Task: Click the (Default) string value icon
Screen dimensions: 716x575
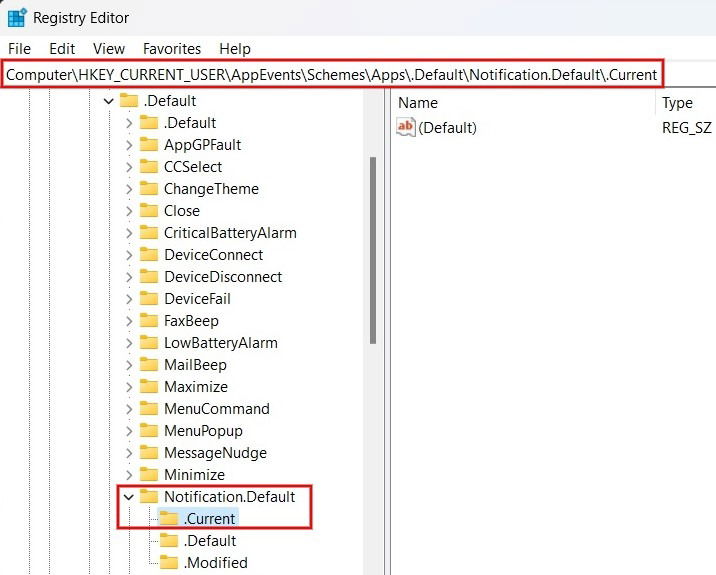Action: [405, 127]
